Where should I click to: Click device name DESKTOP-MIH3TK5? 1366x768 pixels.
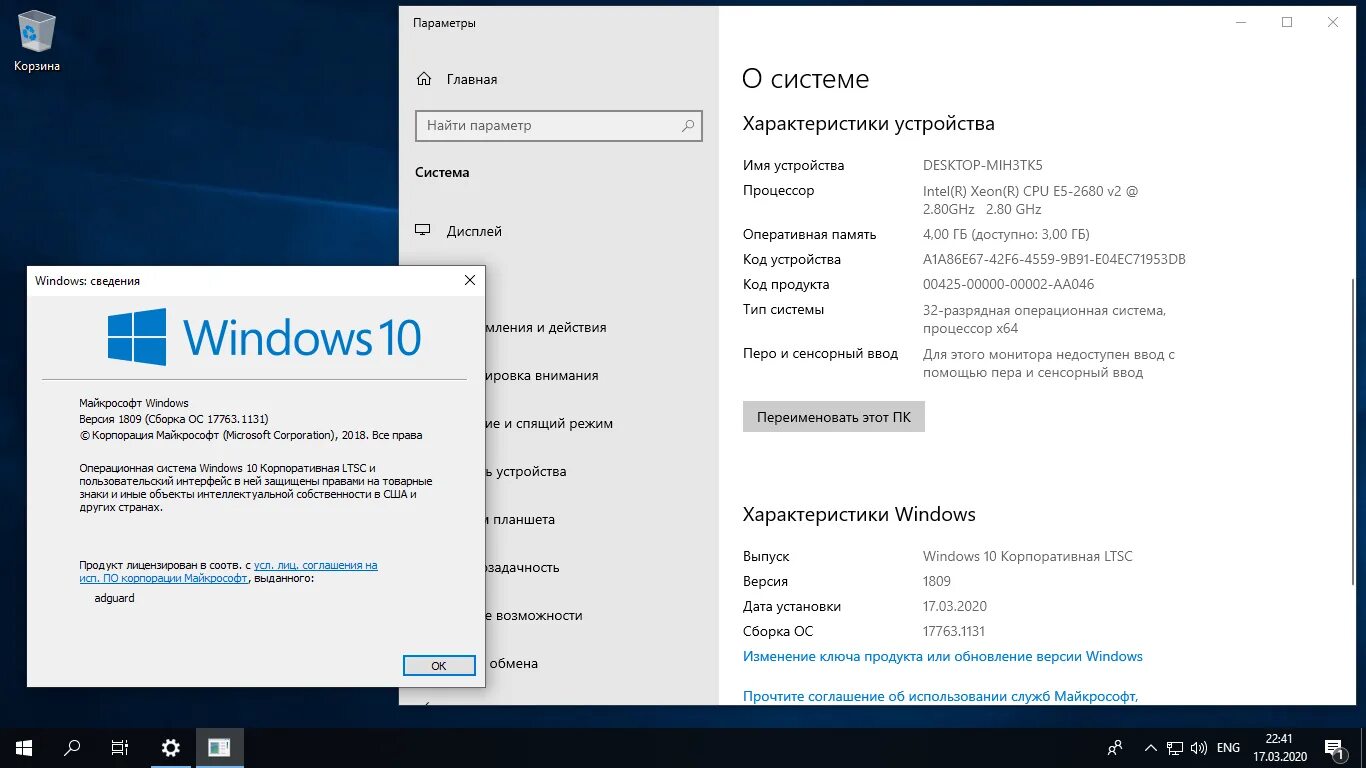point(983,166)
